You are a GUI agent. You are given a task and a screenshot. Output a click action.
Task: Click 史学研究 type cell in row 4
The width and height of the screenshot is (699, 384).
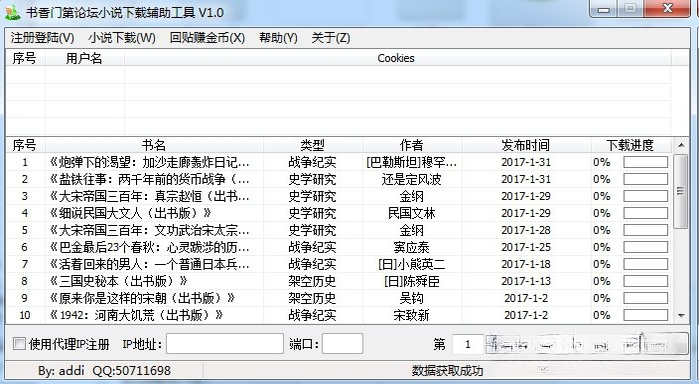click(x=312, y=213)
